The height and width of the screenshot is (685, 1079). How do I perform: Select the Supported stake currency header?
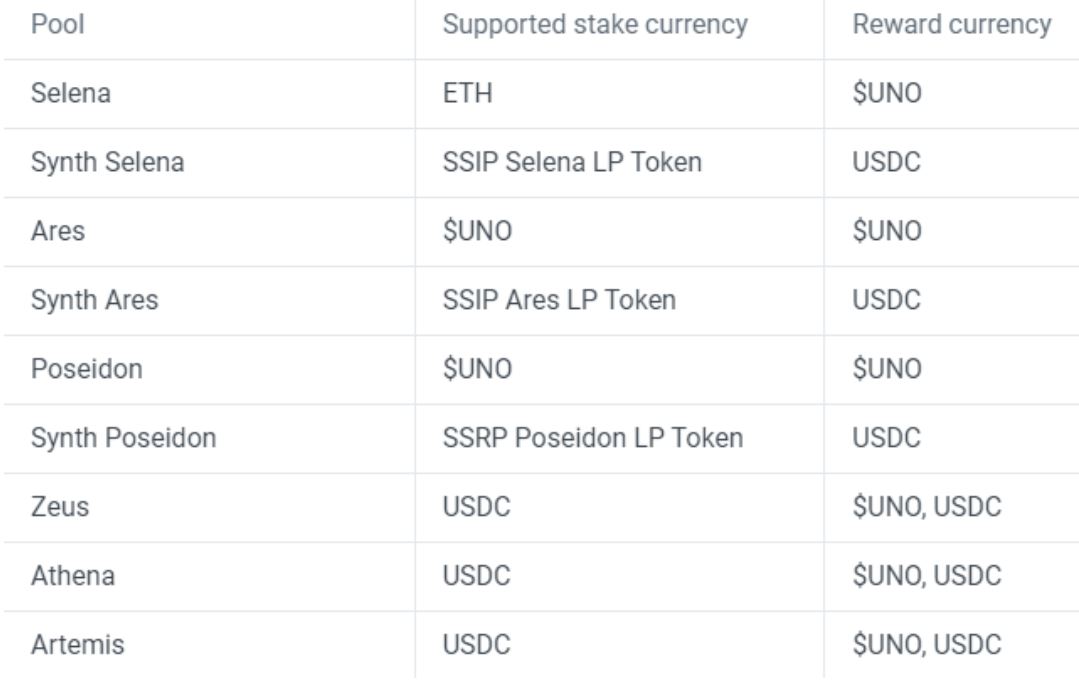595,25
